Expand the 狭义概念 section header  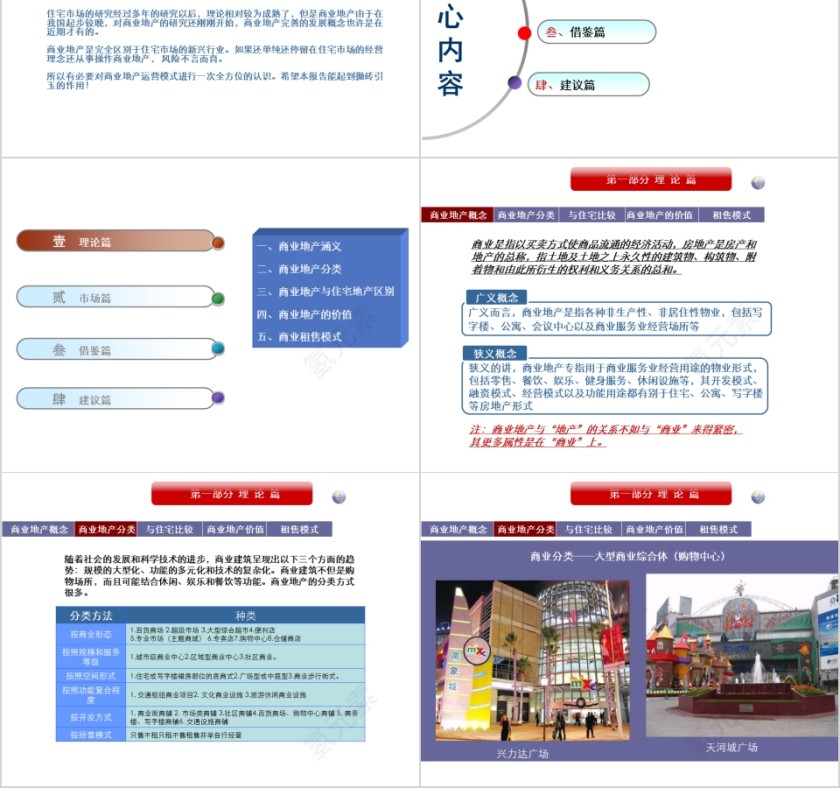[x=494, y=353]
